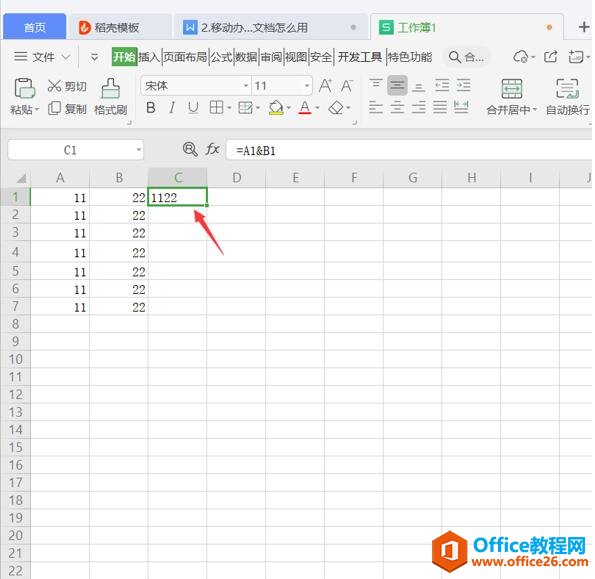Open the fill color dropdown arrow
Image resolution: width=595 pixels, height=579 pixels.
(289, 109)
